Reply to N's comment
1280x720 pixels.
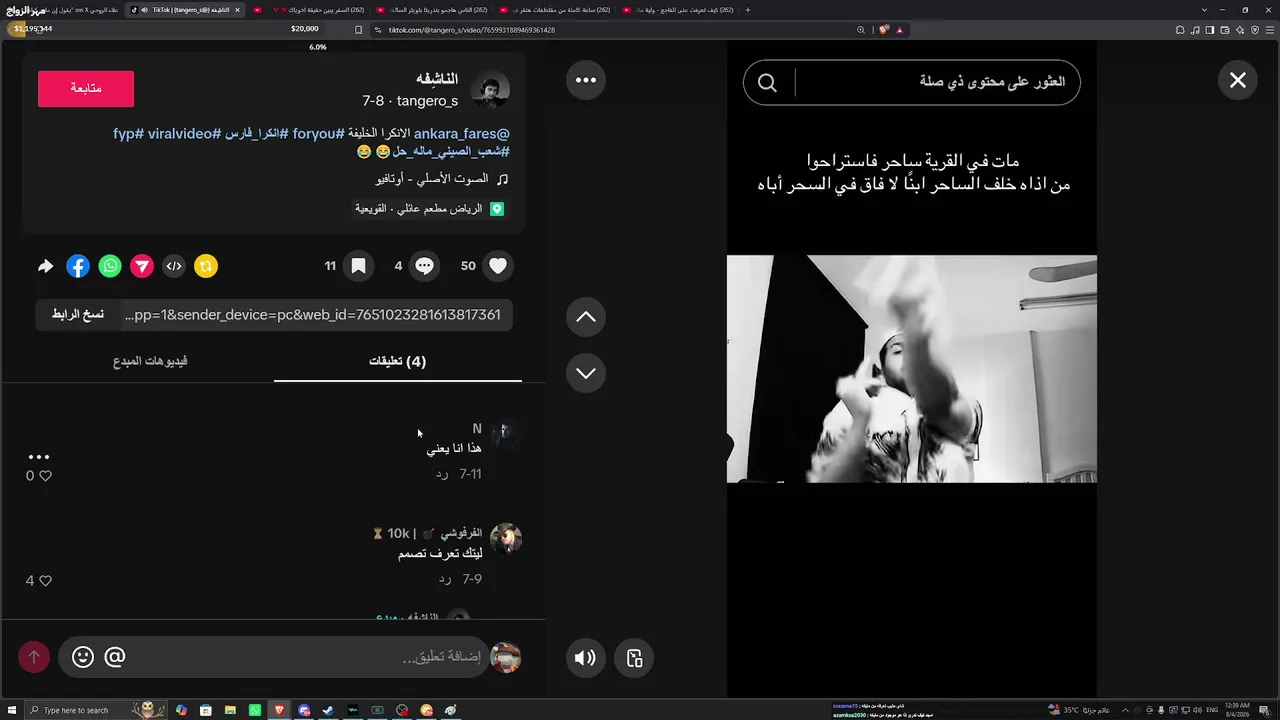tap(443, 474)
